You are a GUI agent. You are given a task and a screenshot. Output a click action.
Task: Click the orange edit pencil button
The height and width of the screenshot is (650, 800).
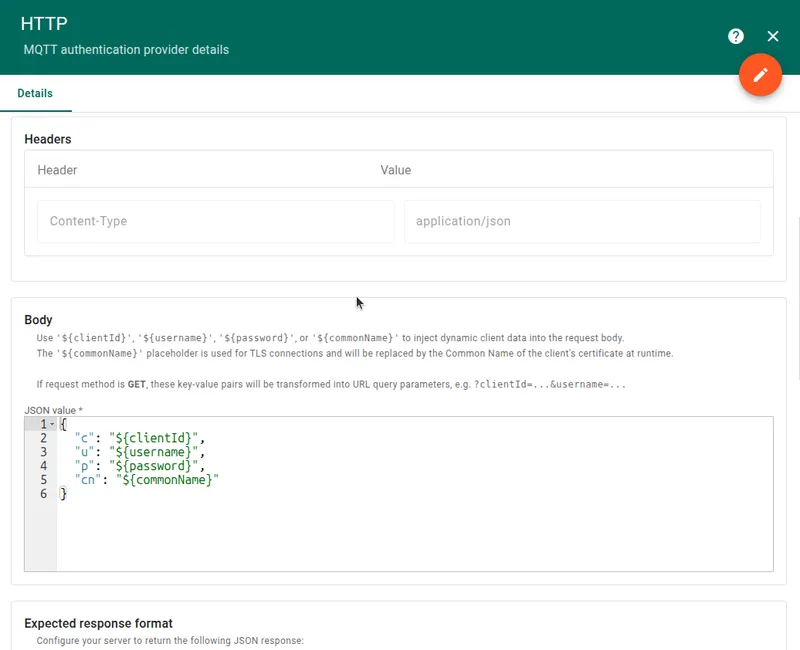coord(760,75)
